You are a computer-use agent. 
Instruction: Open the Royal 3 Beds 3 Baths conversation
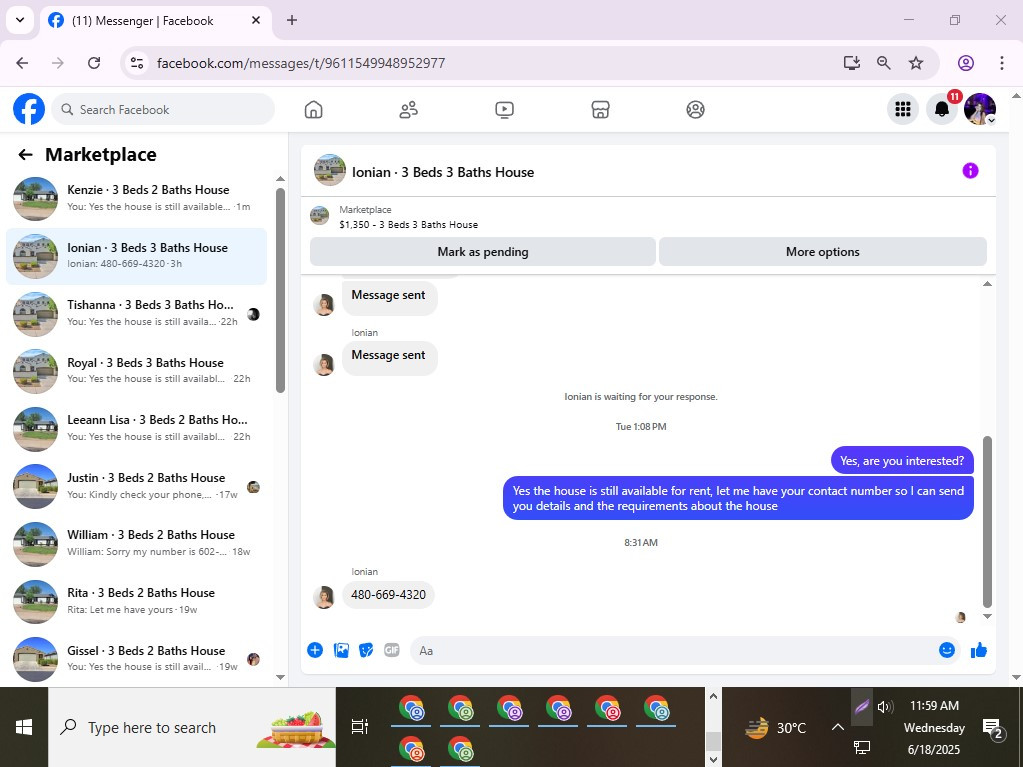coord(136,370)
